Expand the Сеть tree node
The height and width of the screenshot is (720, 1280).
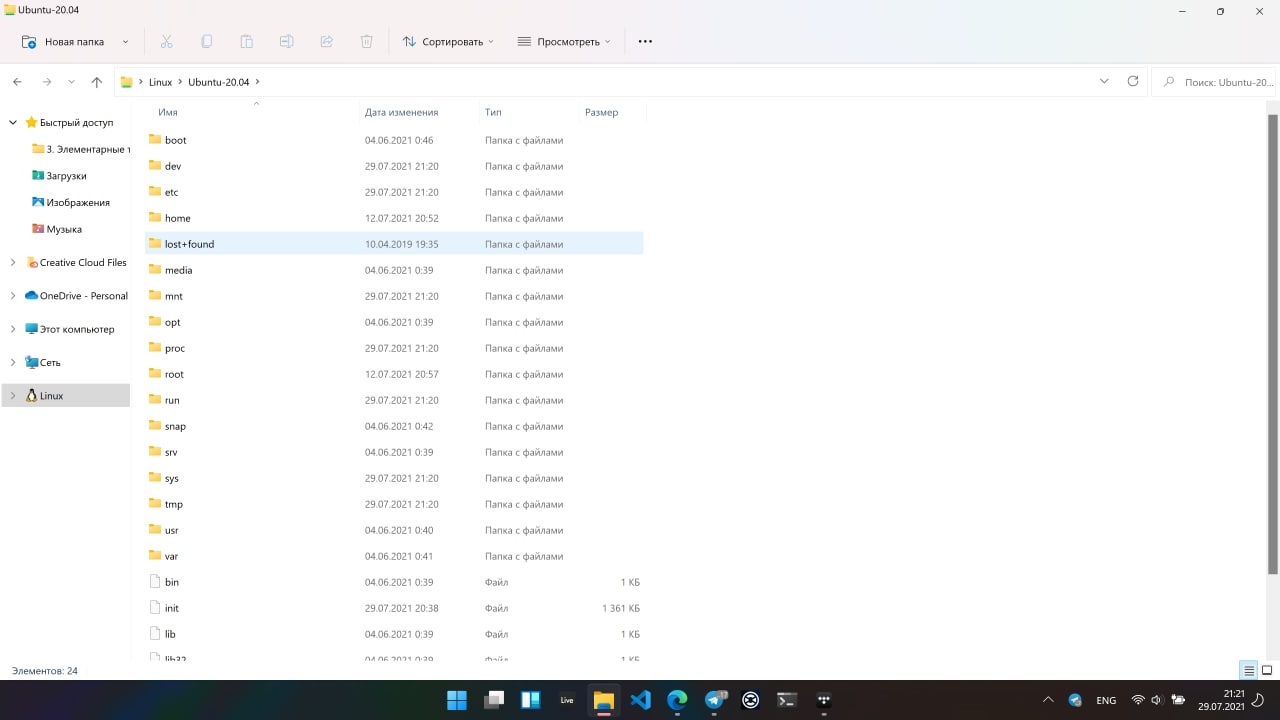13,362
